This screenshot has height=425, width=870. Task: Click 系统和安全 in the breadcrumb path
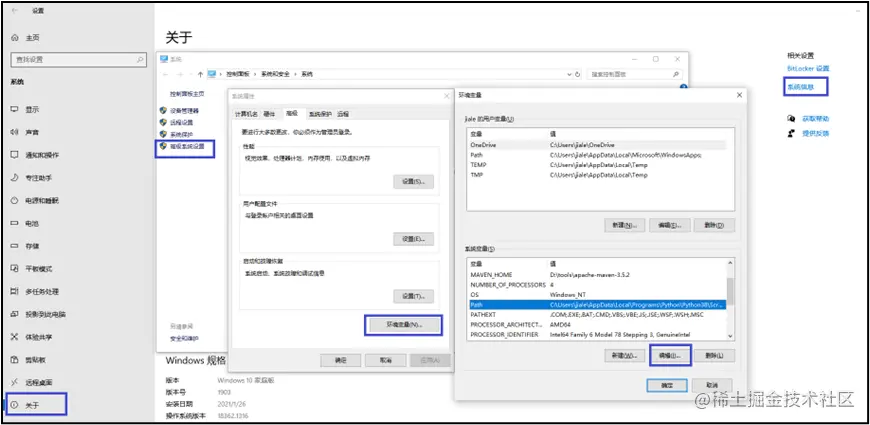click(x=275, y=74)
